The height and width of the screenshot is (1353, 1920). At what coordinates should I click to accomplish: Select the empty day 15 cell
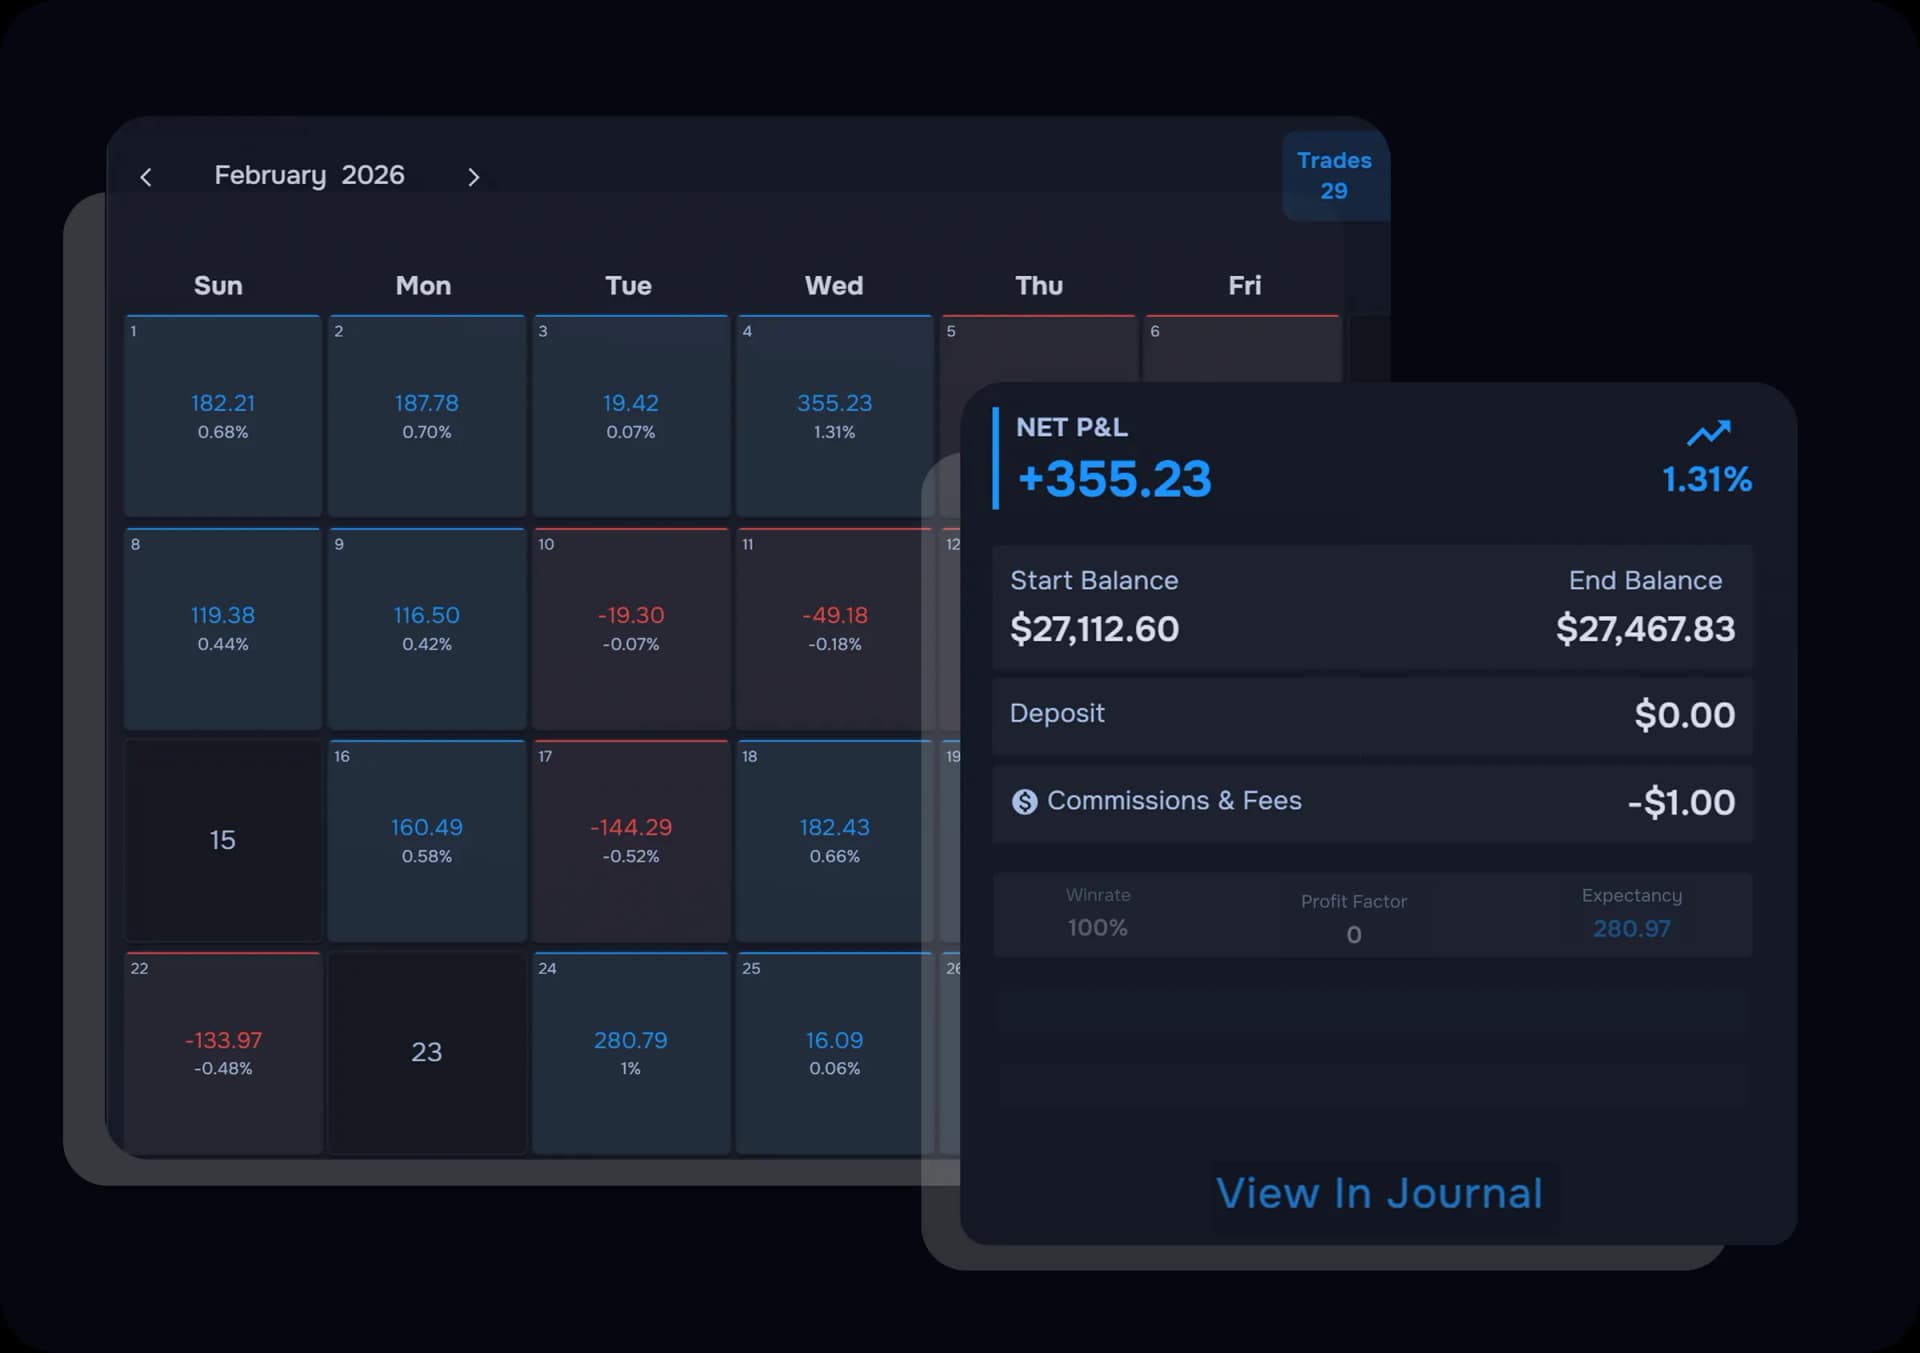pyautogui.click(x=222, y=841)
